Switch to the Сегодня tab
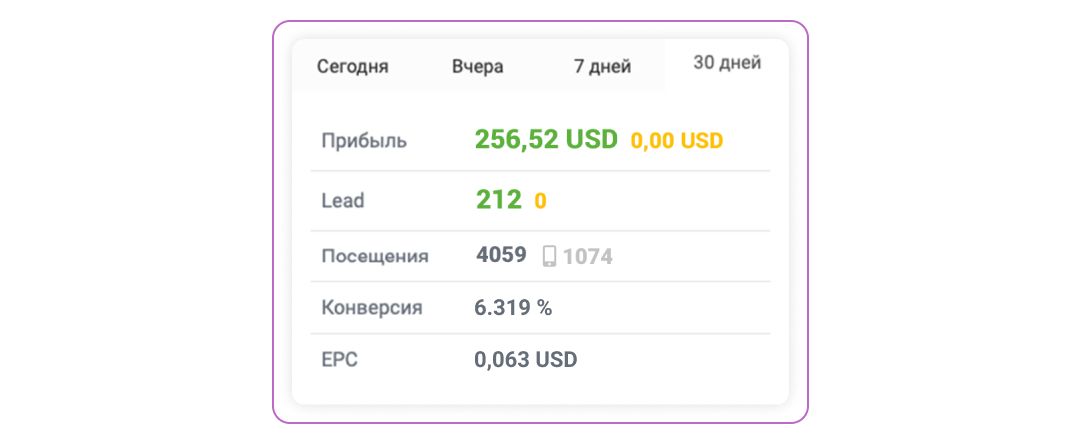This screenshot has width=1080, height=444. pos(353,67)
